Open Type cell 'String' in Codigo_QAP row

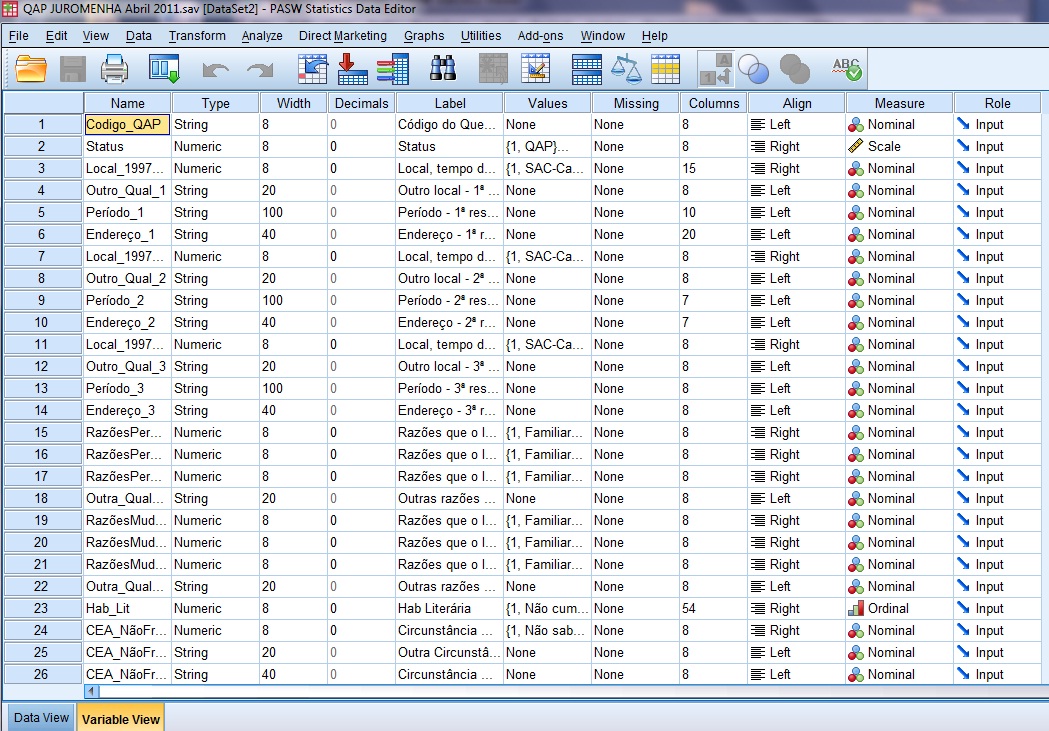coord(215,124)
